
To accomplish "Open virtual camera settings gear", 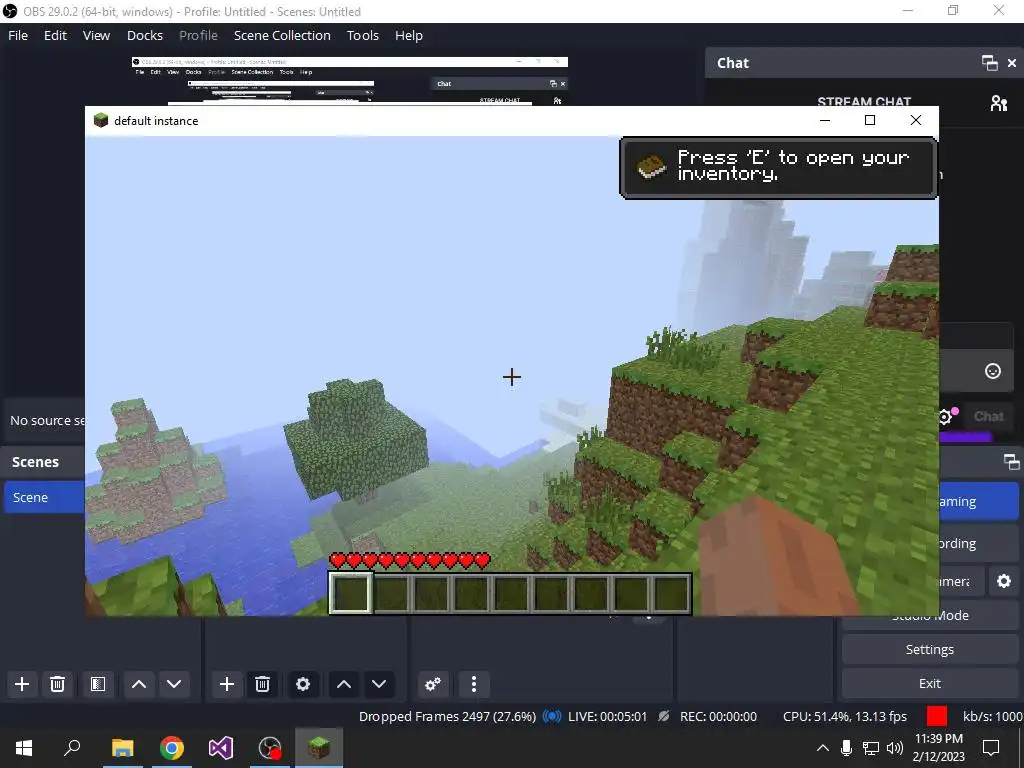I will 1004,581.
